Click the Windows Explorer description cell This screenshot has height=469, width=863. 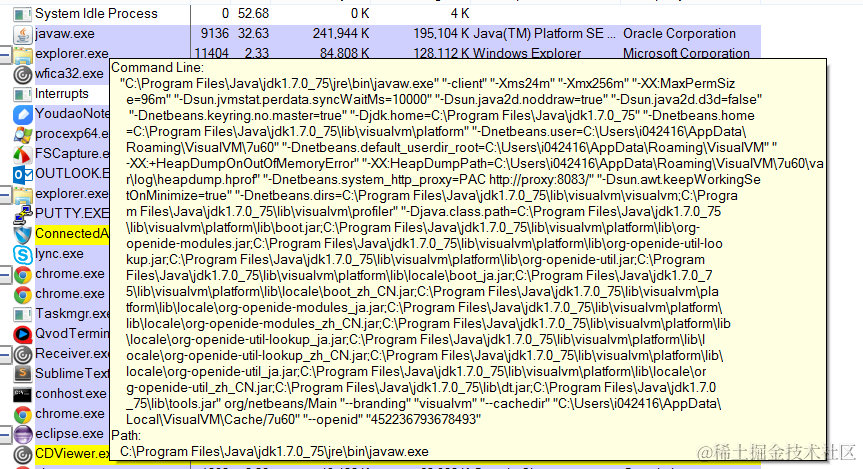[527, 53]
